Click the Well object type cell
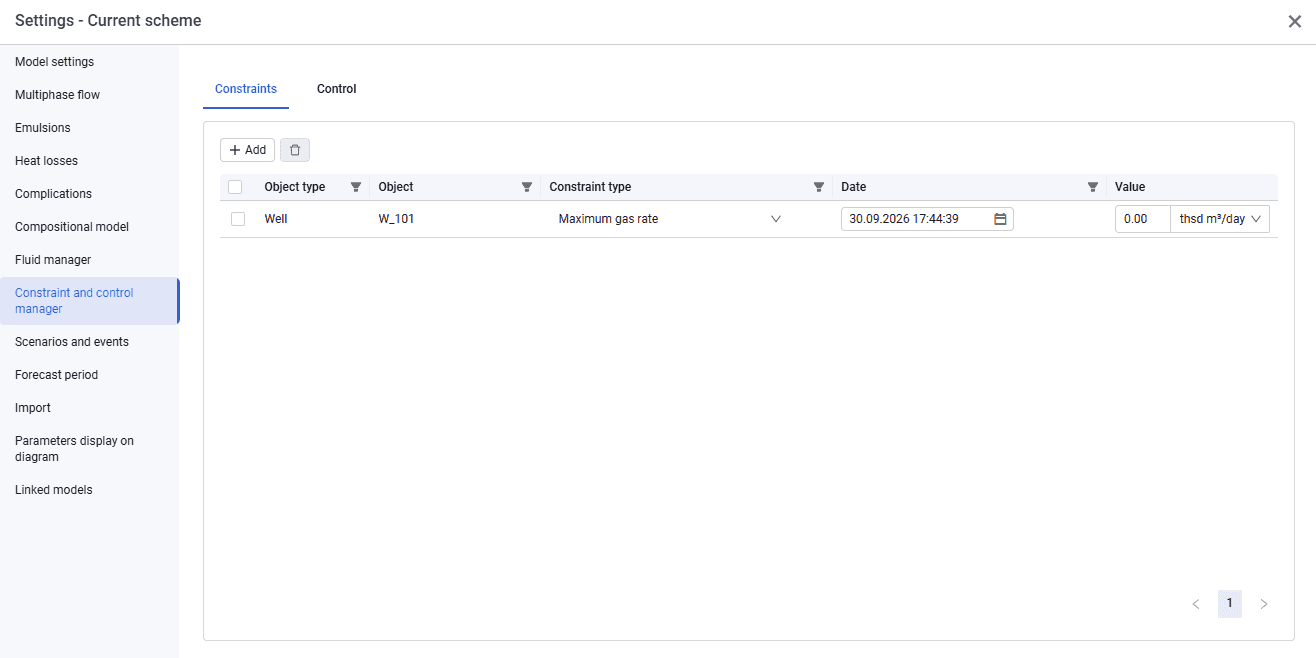 276,219
